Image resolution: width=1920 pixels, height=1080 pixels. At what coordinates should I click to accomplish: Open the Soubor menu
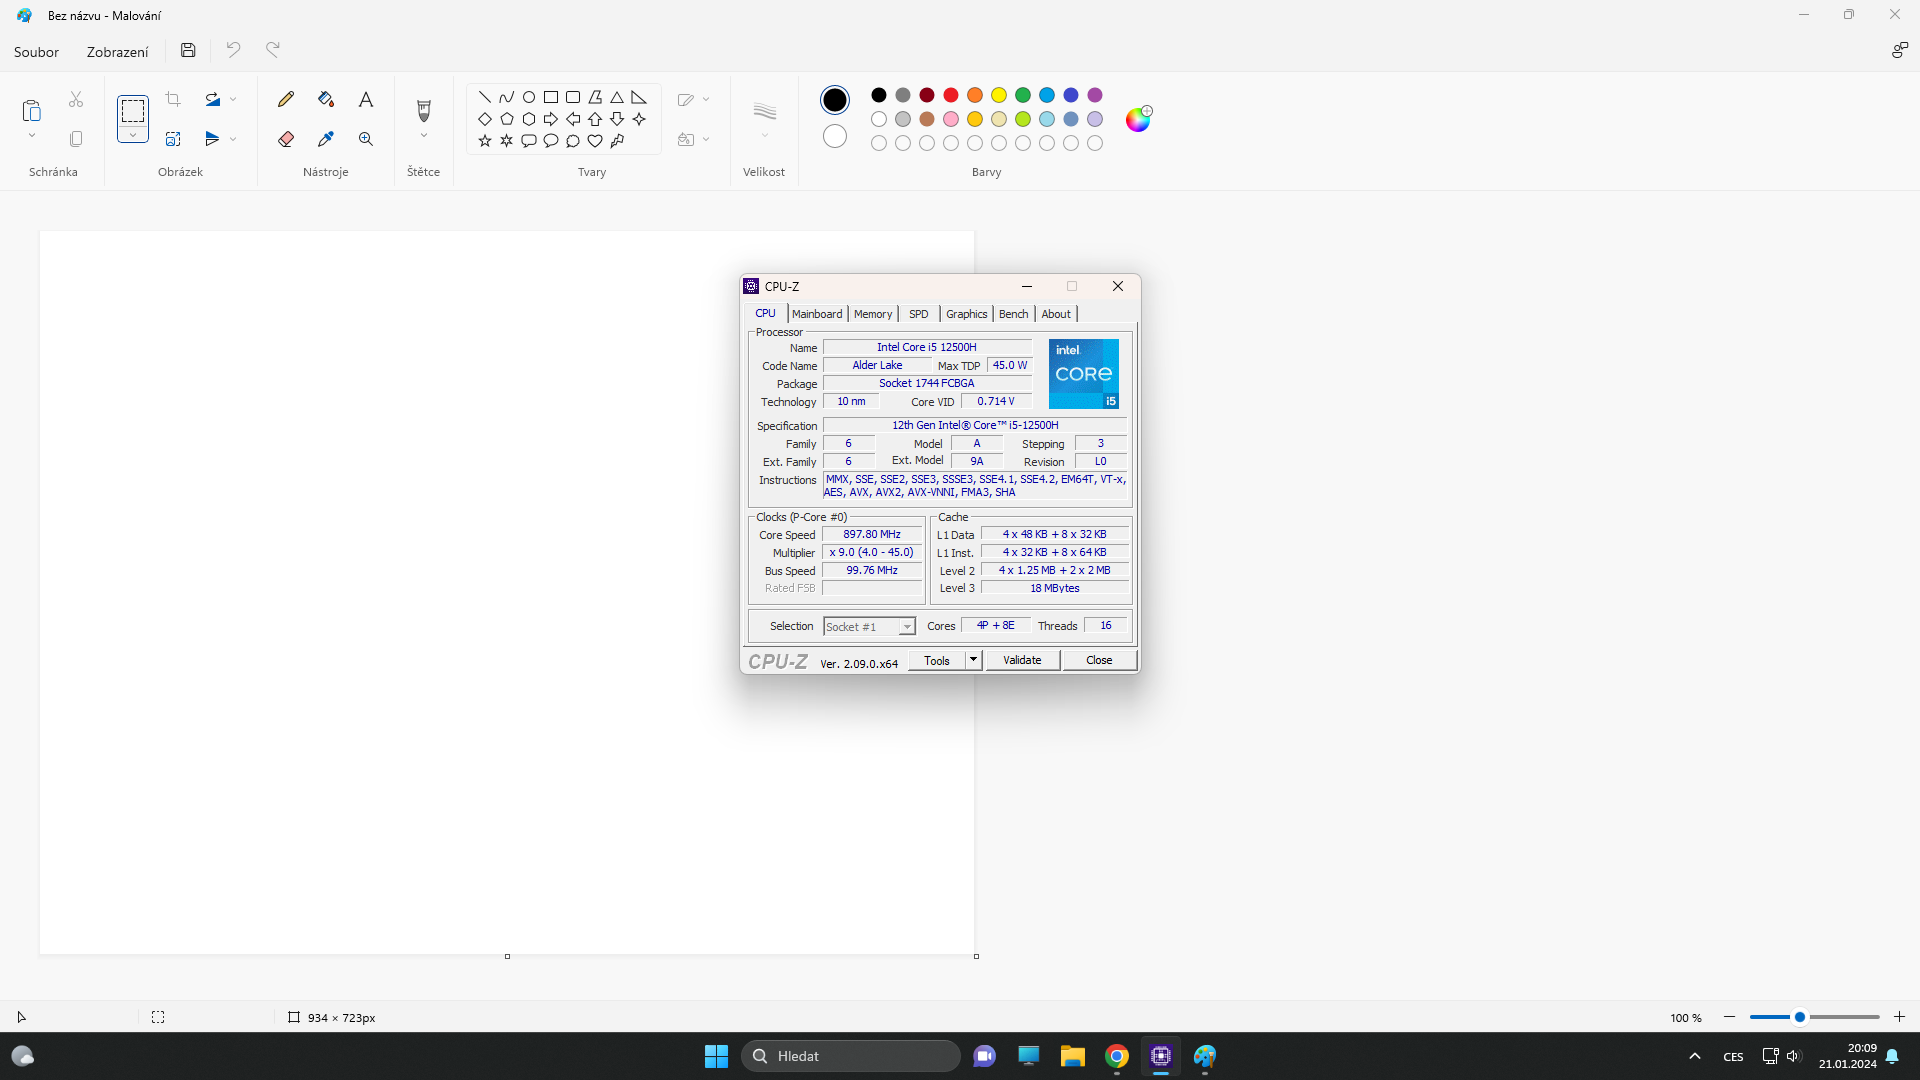tap(36, 52)
